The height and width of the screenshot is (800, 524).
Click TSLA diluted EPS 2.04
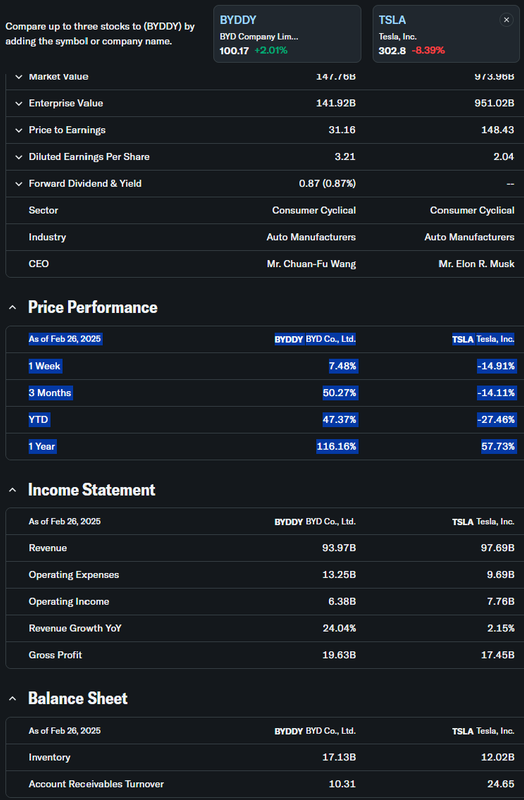[x=504, y=157]
